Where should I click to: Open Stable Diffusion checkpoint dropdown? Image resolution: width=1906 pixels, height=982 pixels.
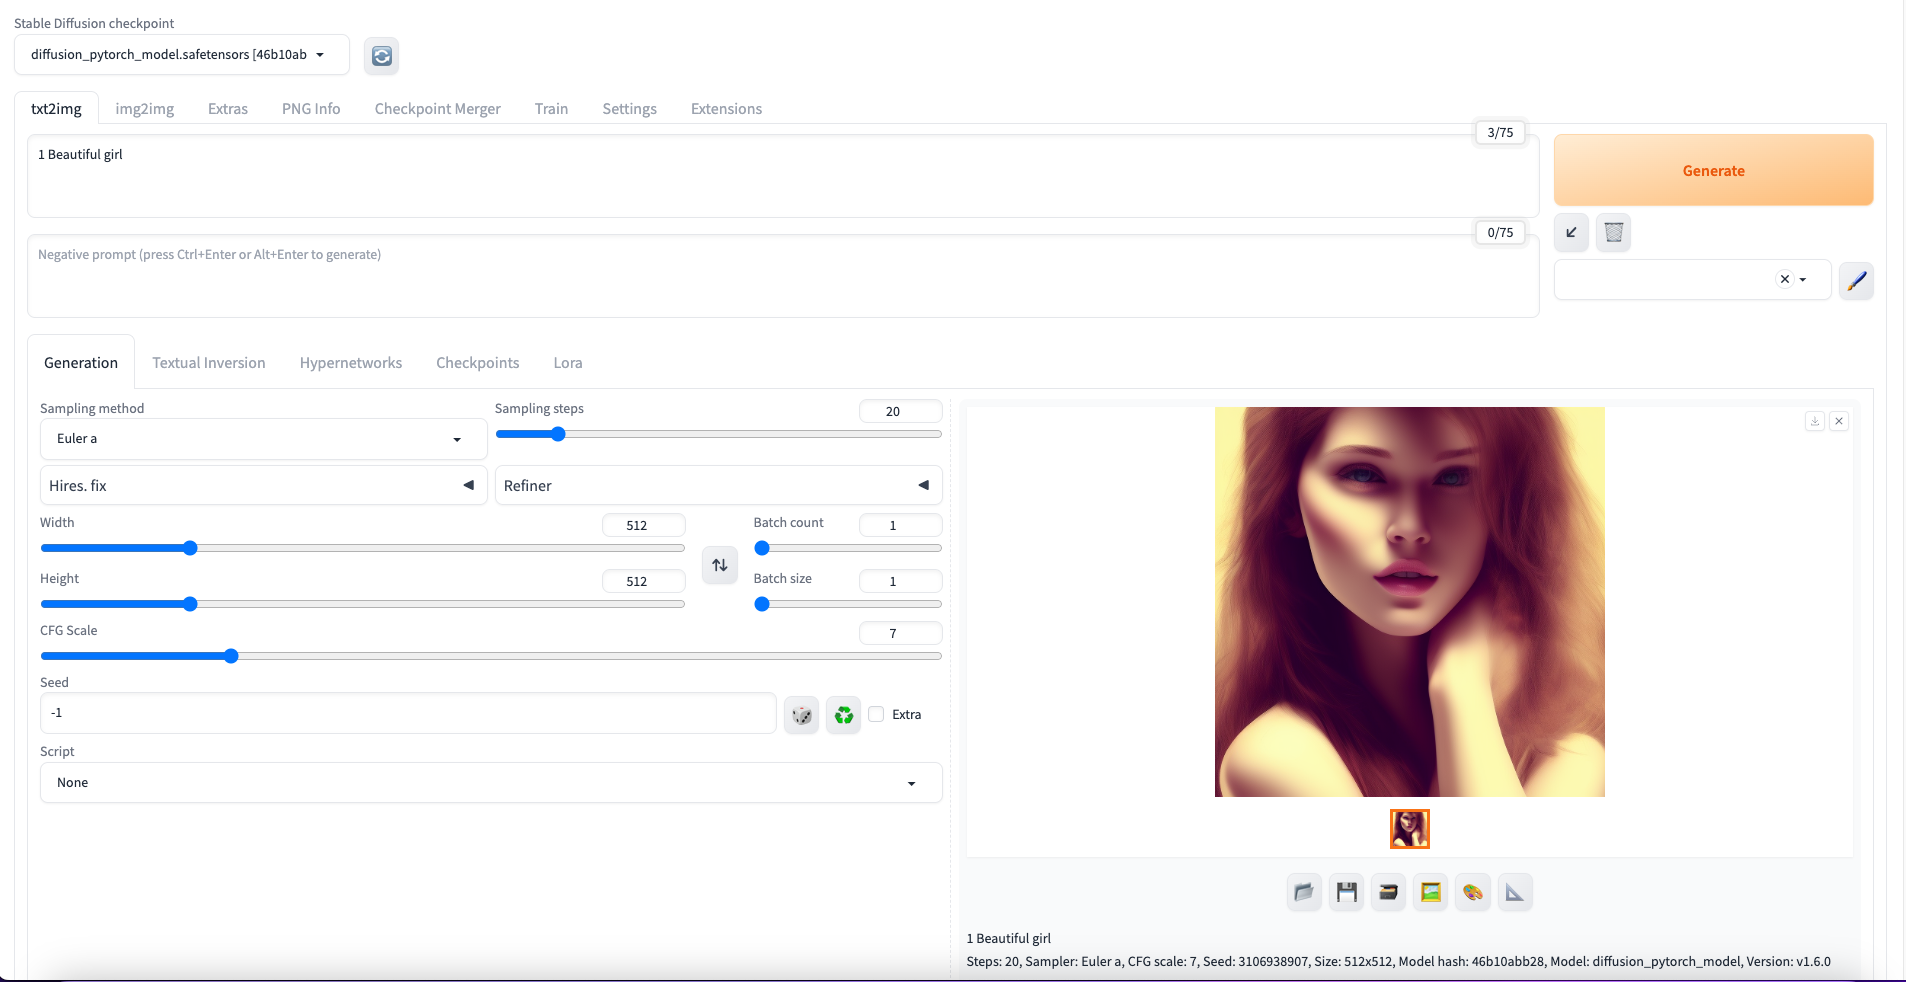point(182,55)
